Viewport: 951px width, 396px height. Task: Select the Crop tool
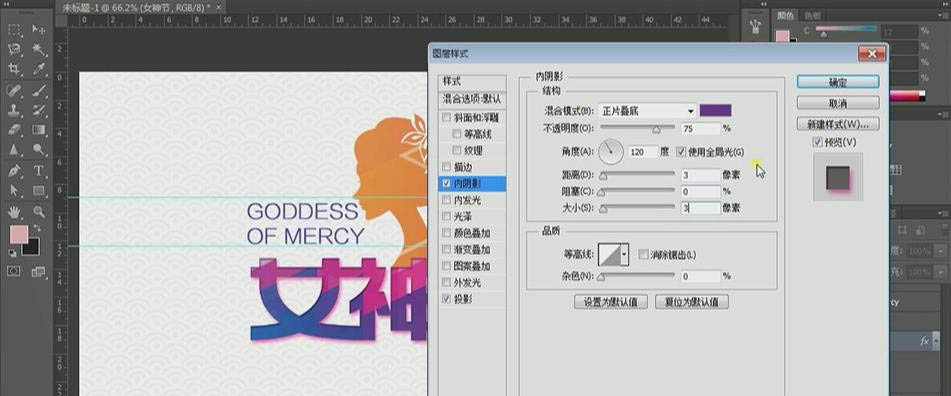(15, 69)
